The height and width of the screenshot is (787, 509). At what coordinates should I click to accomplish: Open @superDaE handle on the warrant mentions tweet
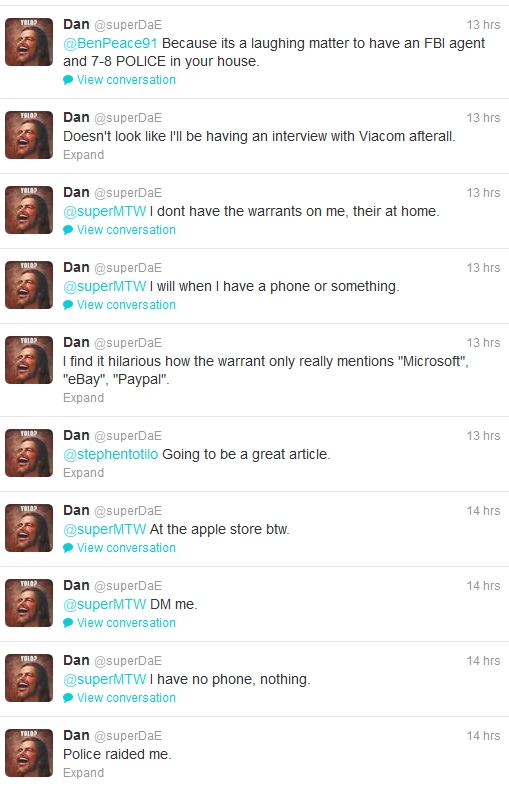coord(128,343)
